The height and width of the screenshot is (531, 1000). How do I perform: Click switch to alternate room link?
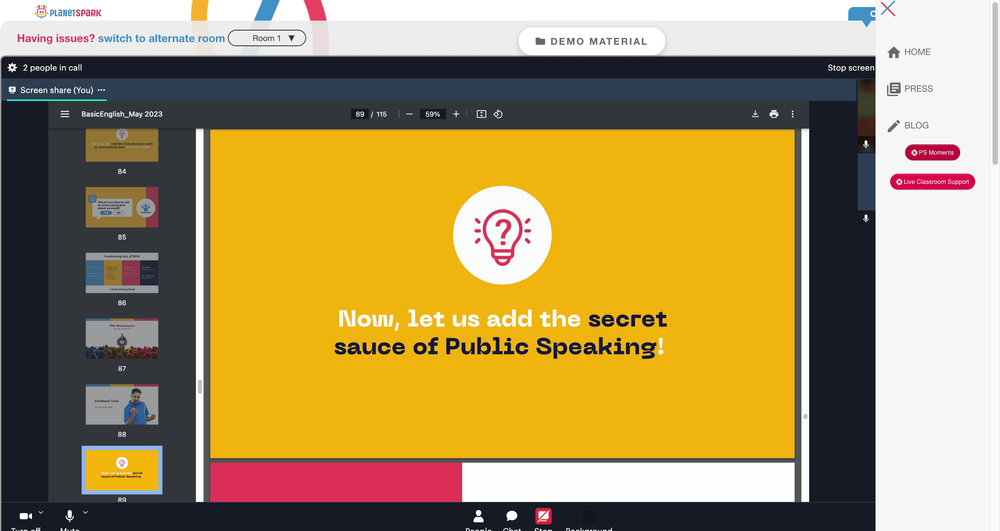[161, 38]
